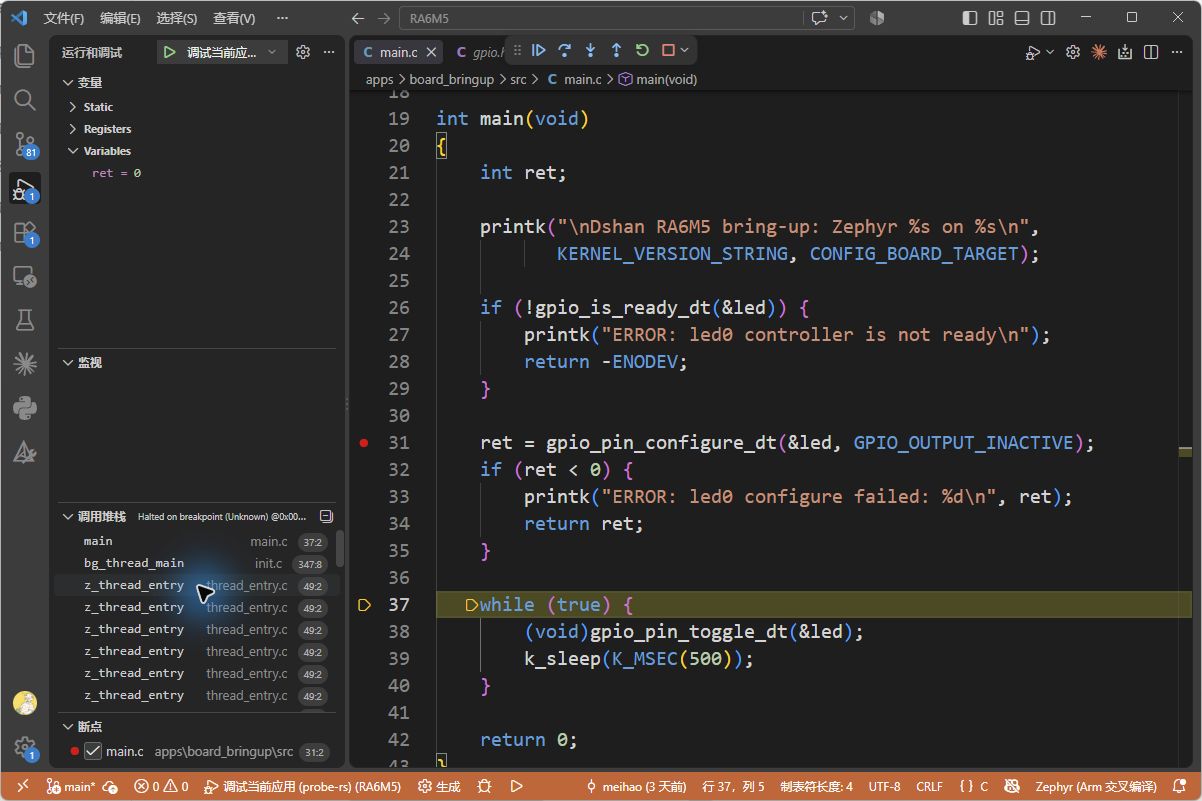Image resolution: width=1202 pixels, height=801 pixels.
Task: Open editor settings gear in tab bar
Action: pos(1073,52)
